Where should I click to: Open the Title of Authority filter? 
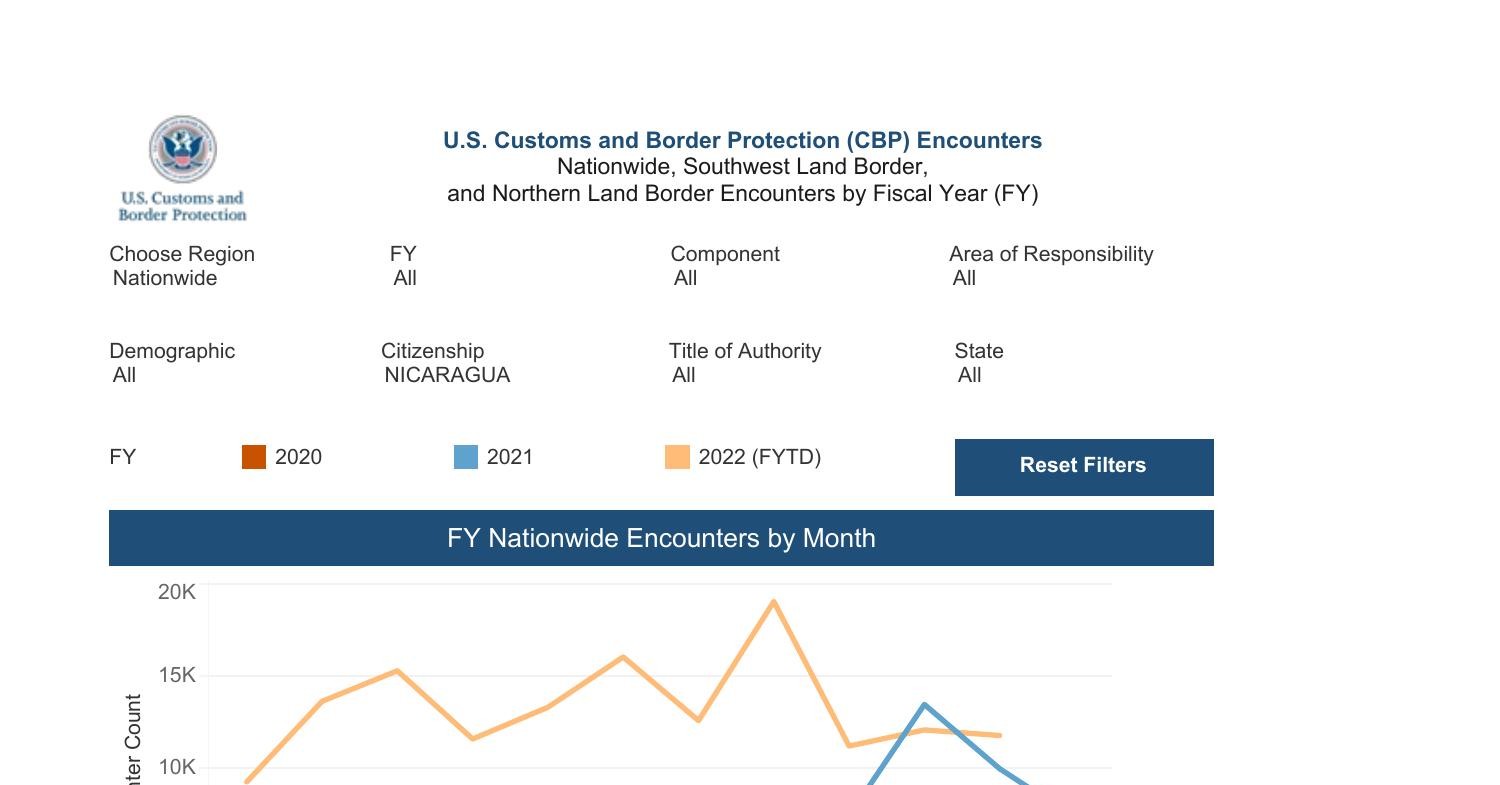[685, 375]
